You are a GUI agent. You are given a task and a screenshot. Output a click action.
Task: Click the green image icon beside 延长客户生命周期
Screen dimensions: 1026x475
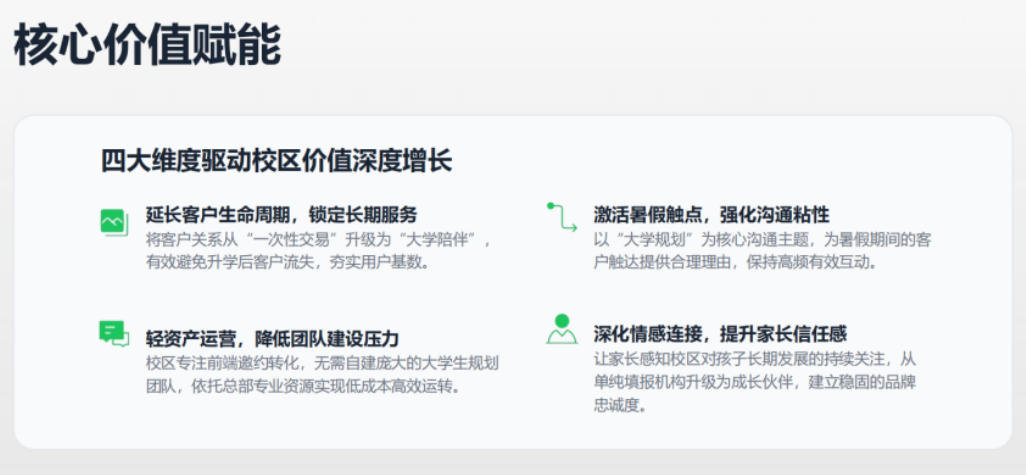coord(114,222)
